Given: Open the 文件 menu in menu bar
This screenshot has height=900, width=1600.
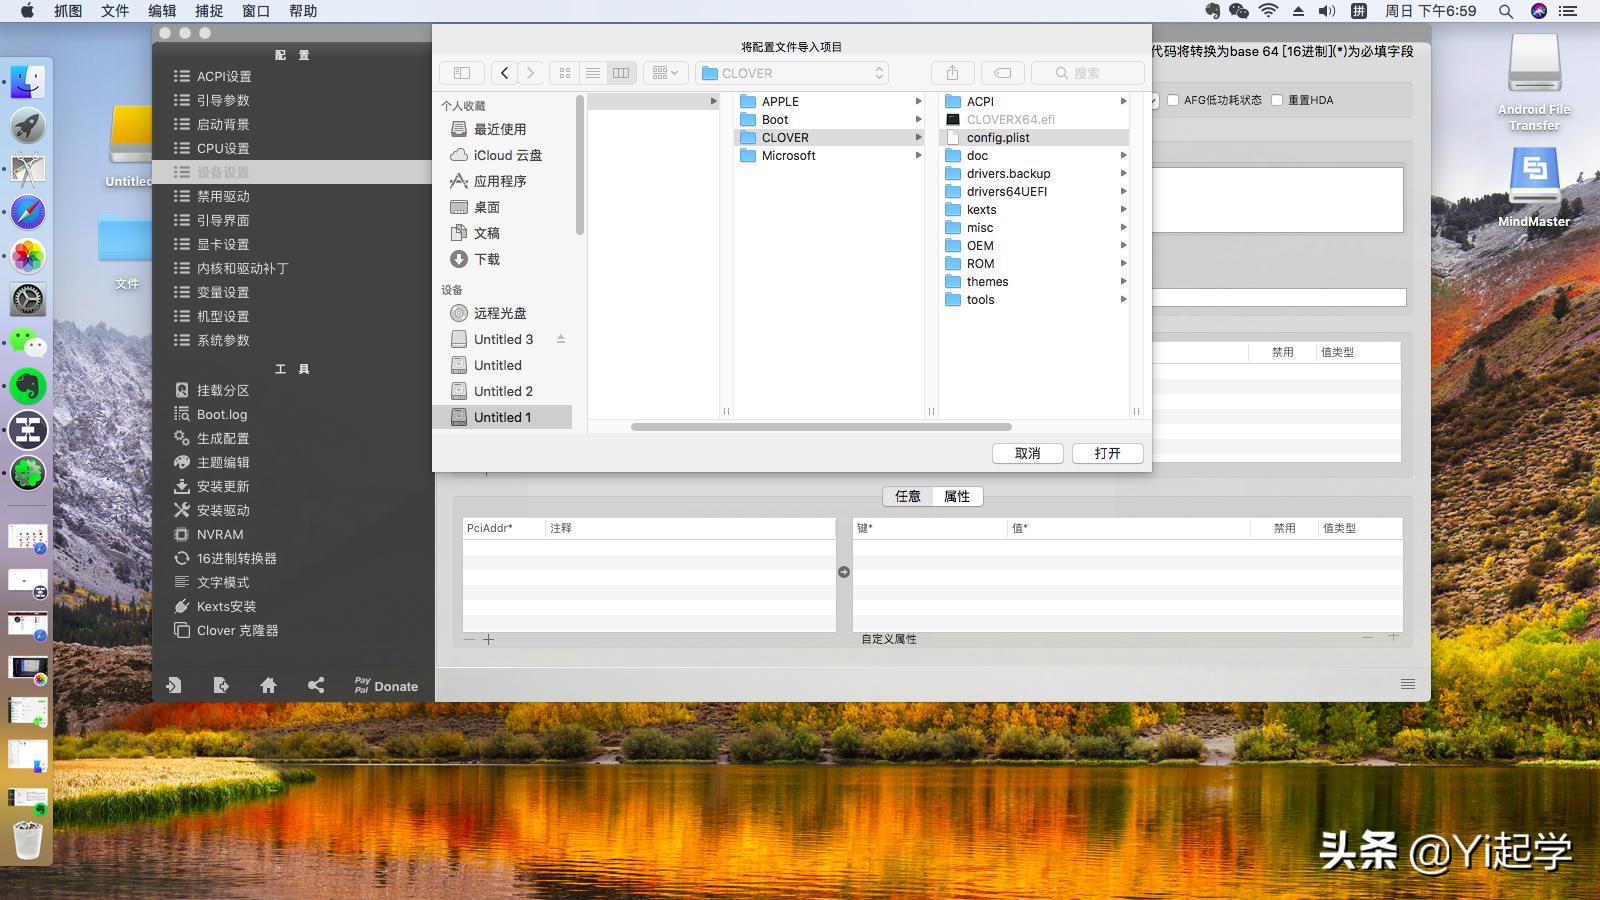Looking at the screenshot, I should [x=115, y=11].
